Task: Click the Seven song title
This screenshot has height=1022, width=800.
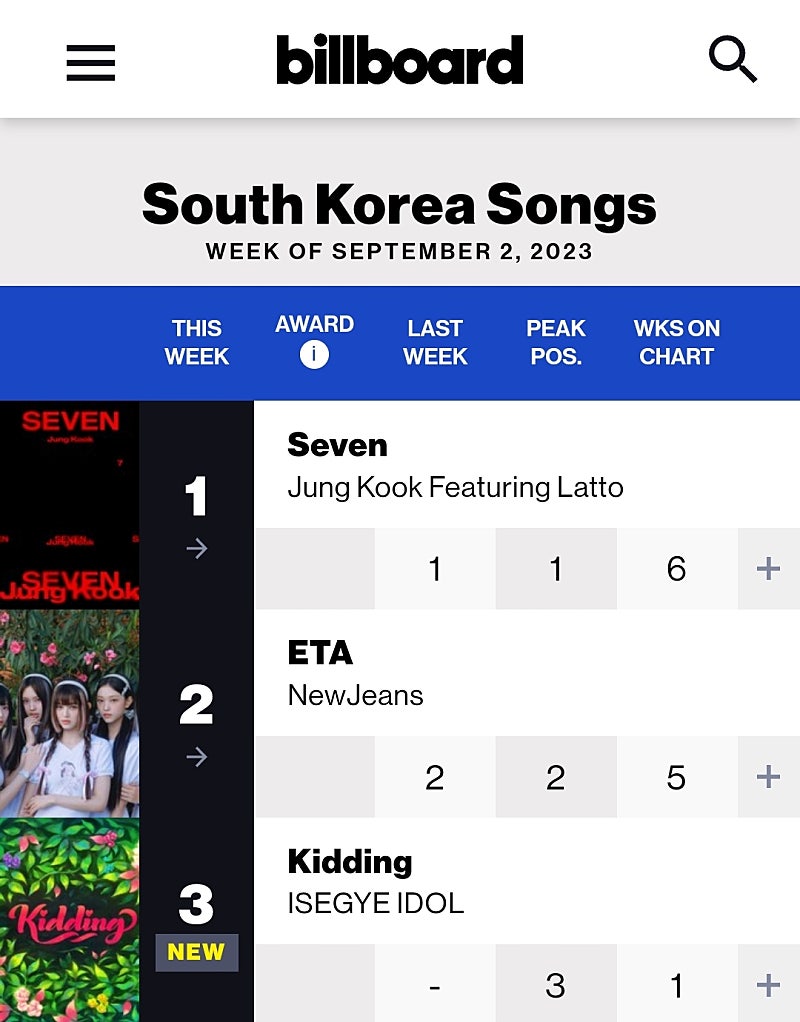Action: [x=337, y=445]
